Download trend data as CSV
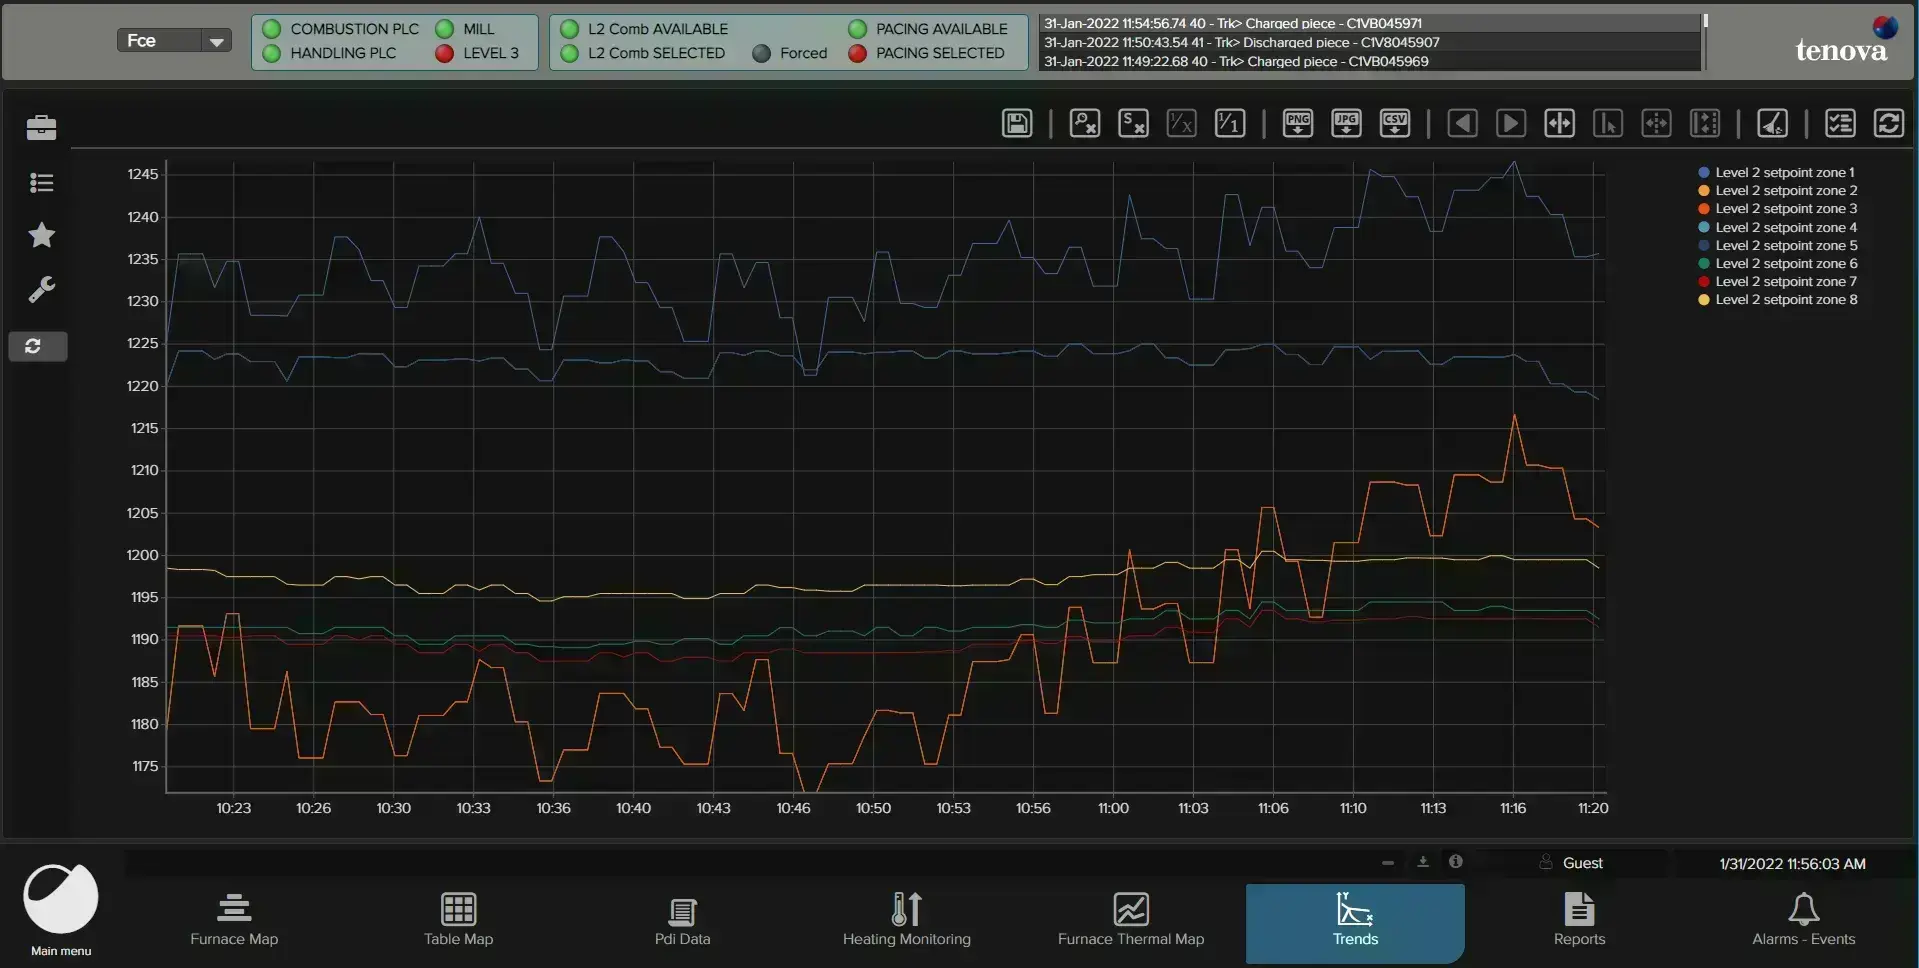Screen dimensions: 1919x968 pyautogui.click(x=1395, y=123)
